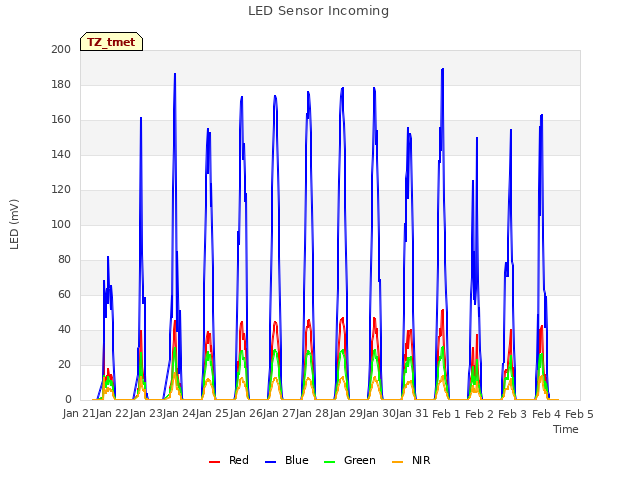Click the blue line swatch in legend
Screen dimensions: 640x480
271,462
